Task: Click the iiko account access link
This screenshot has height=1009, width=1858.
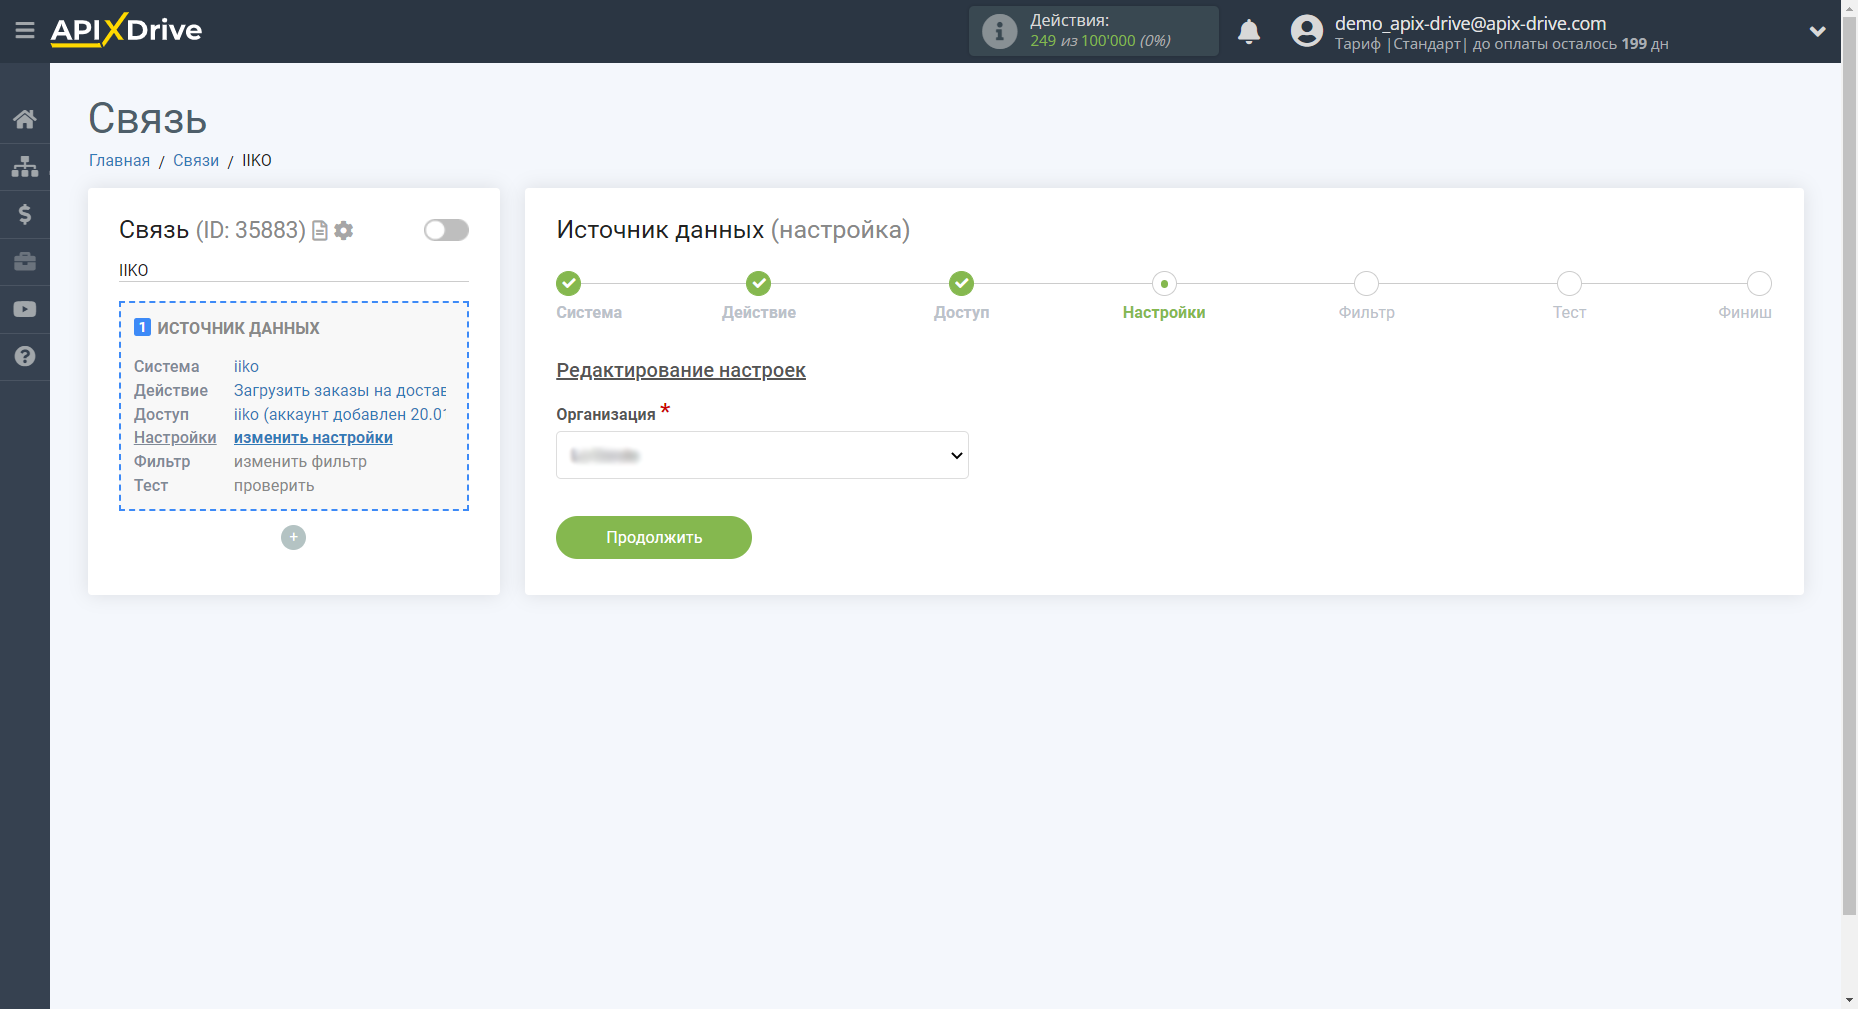Action: 340,415
